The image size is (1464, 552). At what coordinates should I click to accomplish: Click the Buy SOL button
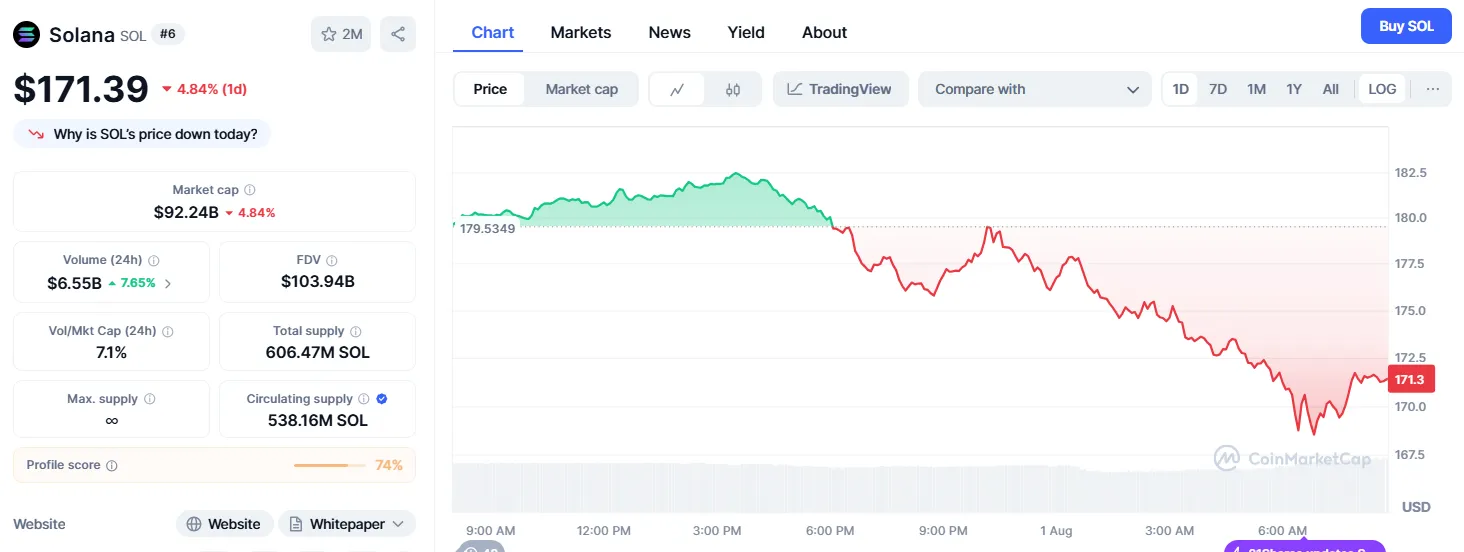tap(1406, 26)
